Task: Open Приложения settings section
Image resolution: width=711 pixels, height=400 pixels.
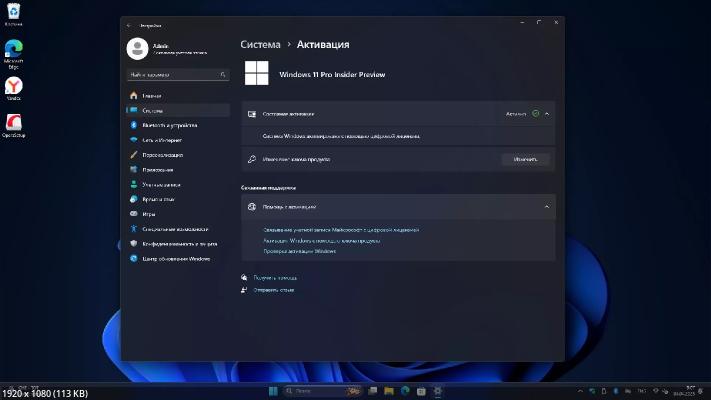Action: [178, 170]
